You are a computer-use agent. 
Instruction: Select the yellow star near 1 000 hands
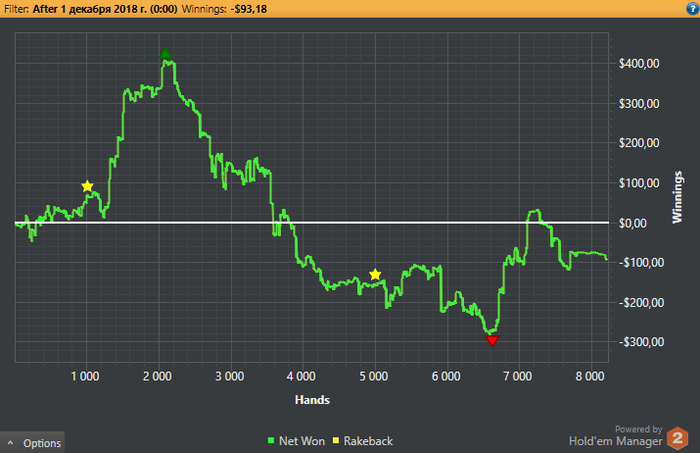pos(87,186)
